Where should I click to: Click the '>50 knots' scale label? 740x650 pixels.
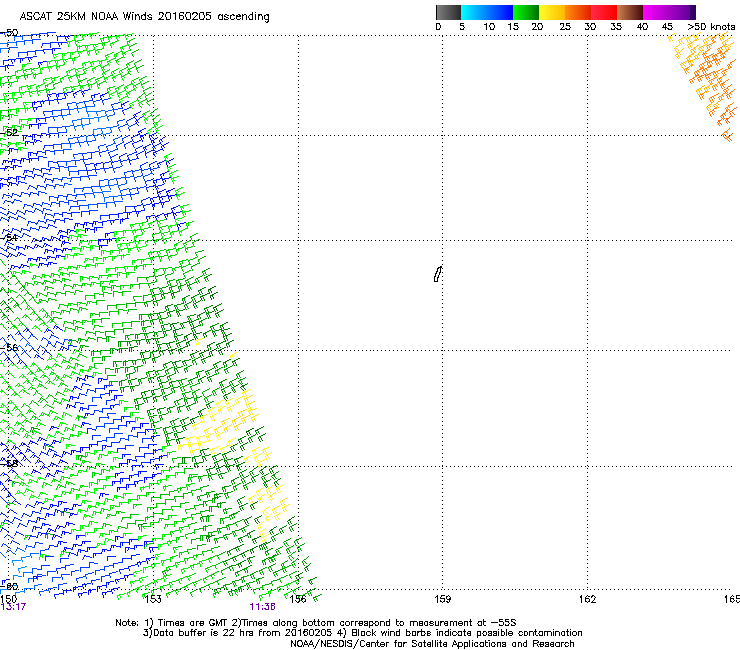pos(711,27)
